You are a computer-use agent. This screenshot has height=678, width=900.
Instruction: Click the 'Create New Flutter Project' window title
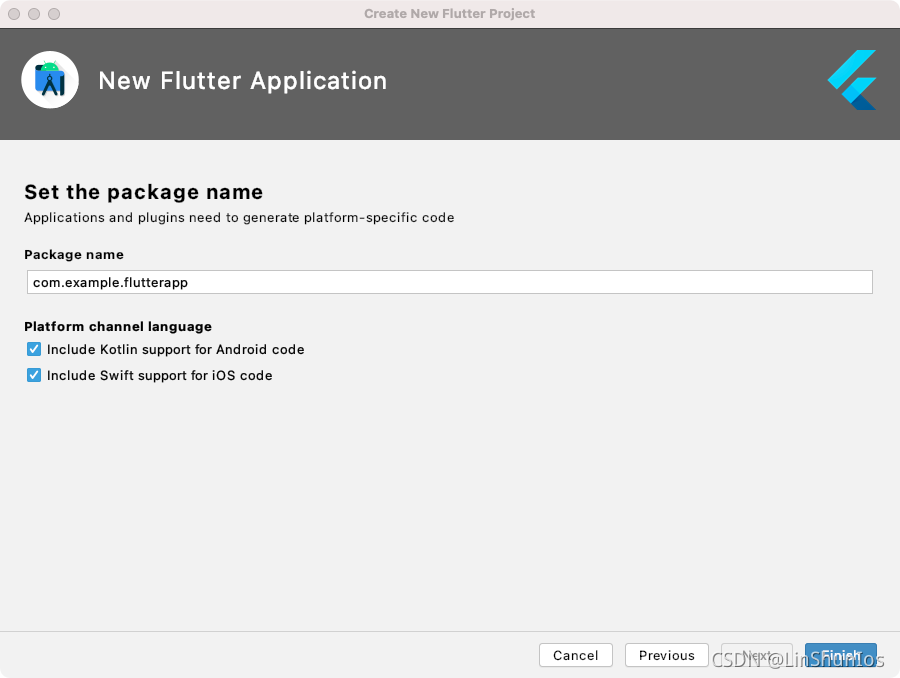pos(449,14)
